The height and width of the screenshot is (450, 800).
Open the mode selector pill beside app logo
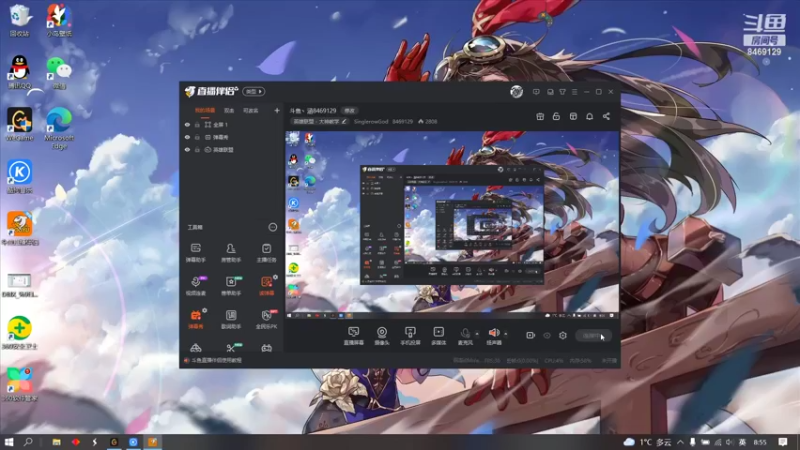tap(254, 92)
